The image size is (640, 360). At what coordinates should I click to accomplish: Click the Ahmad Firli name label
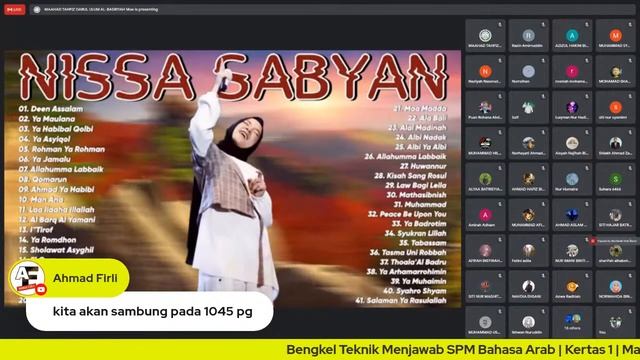85,278
